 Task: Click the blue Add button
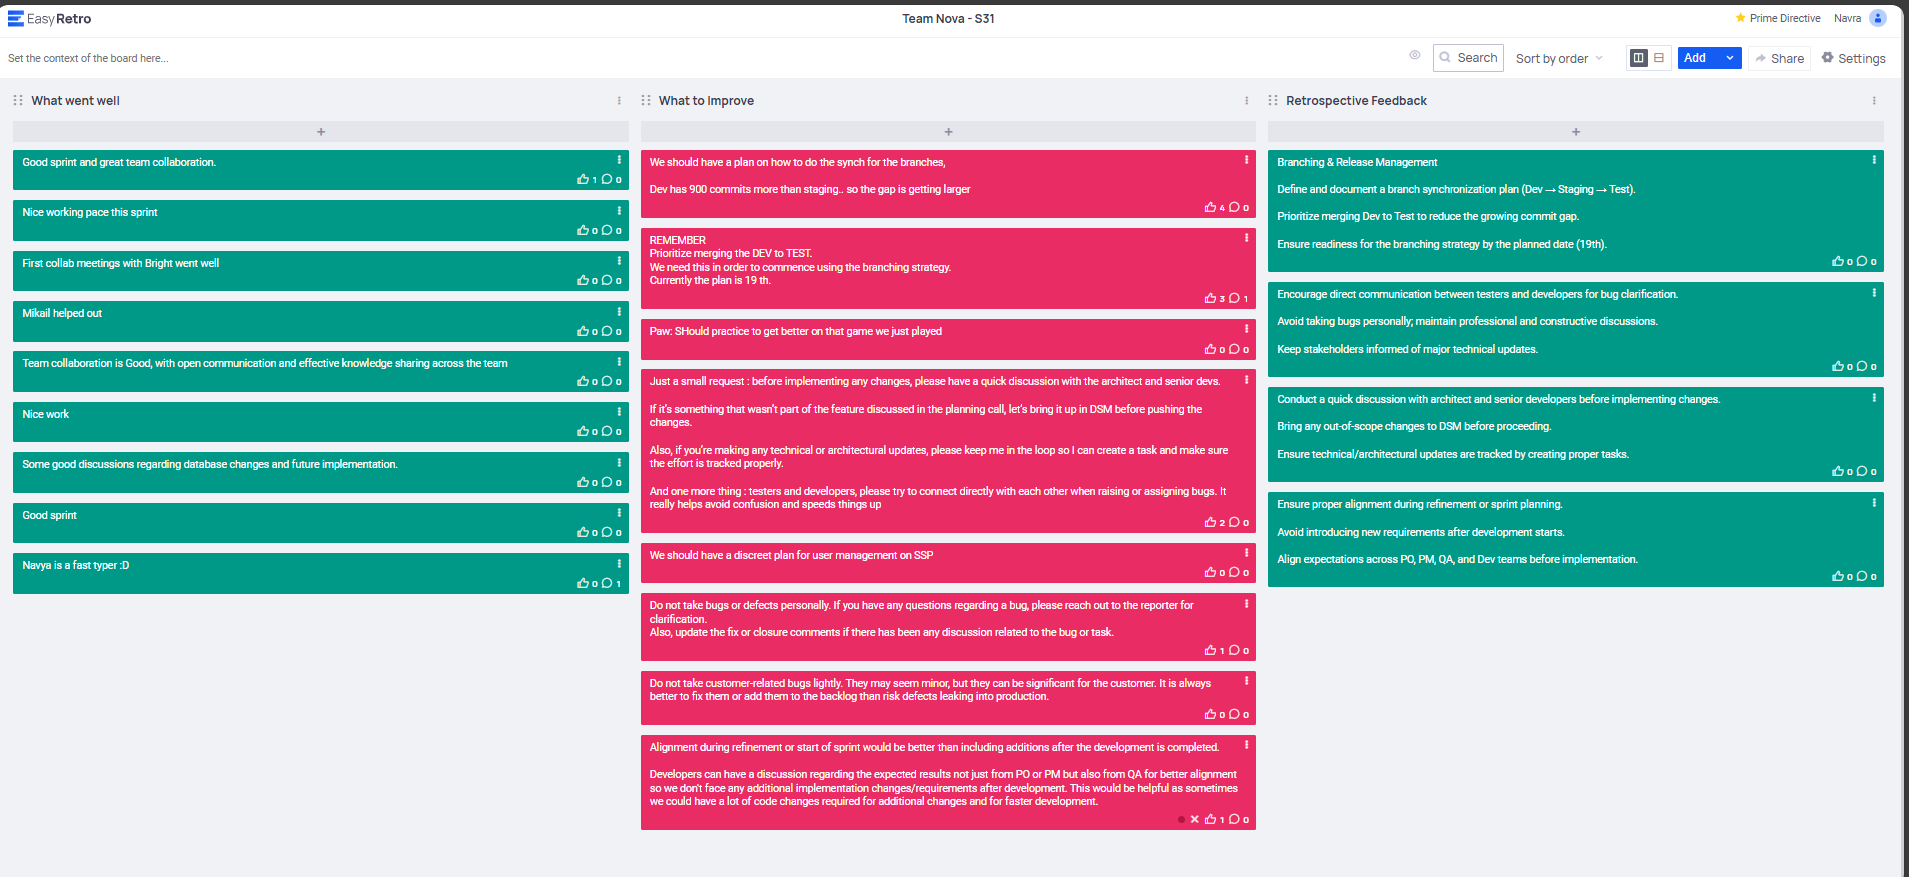pyautogui.click(x=1696, y=58)
